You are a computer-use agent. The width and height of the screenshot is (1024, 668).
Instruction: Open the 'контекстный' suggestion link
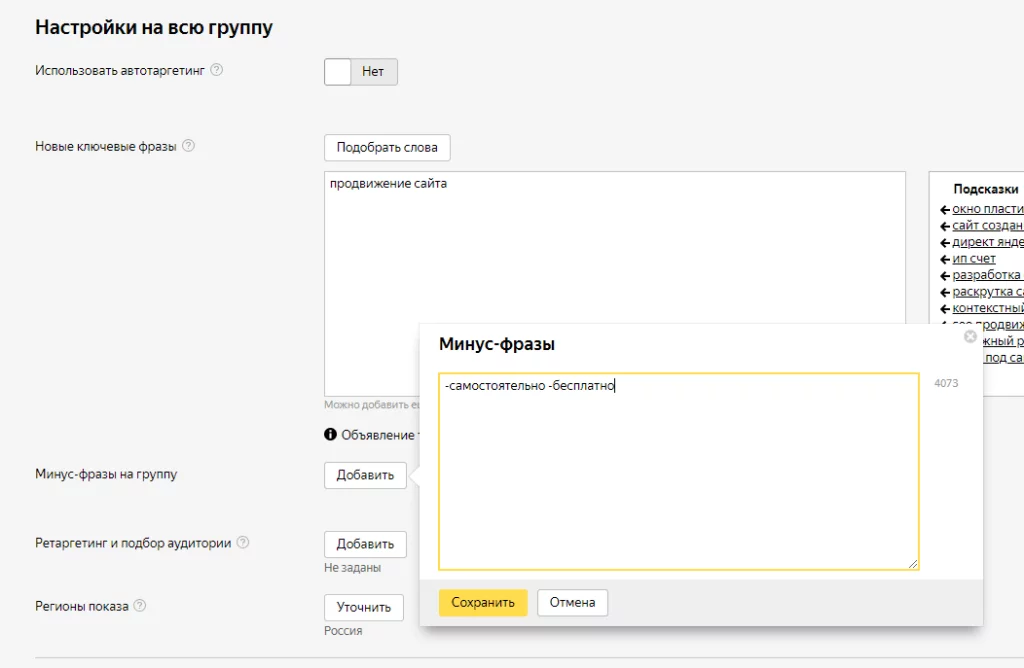pyautogui.click(x=987, y=308)
